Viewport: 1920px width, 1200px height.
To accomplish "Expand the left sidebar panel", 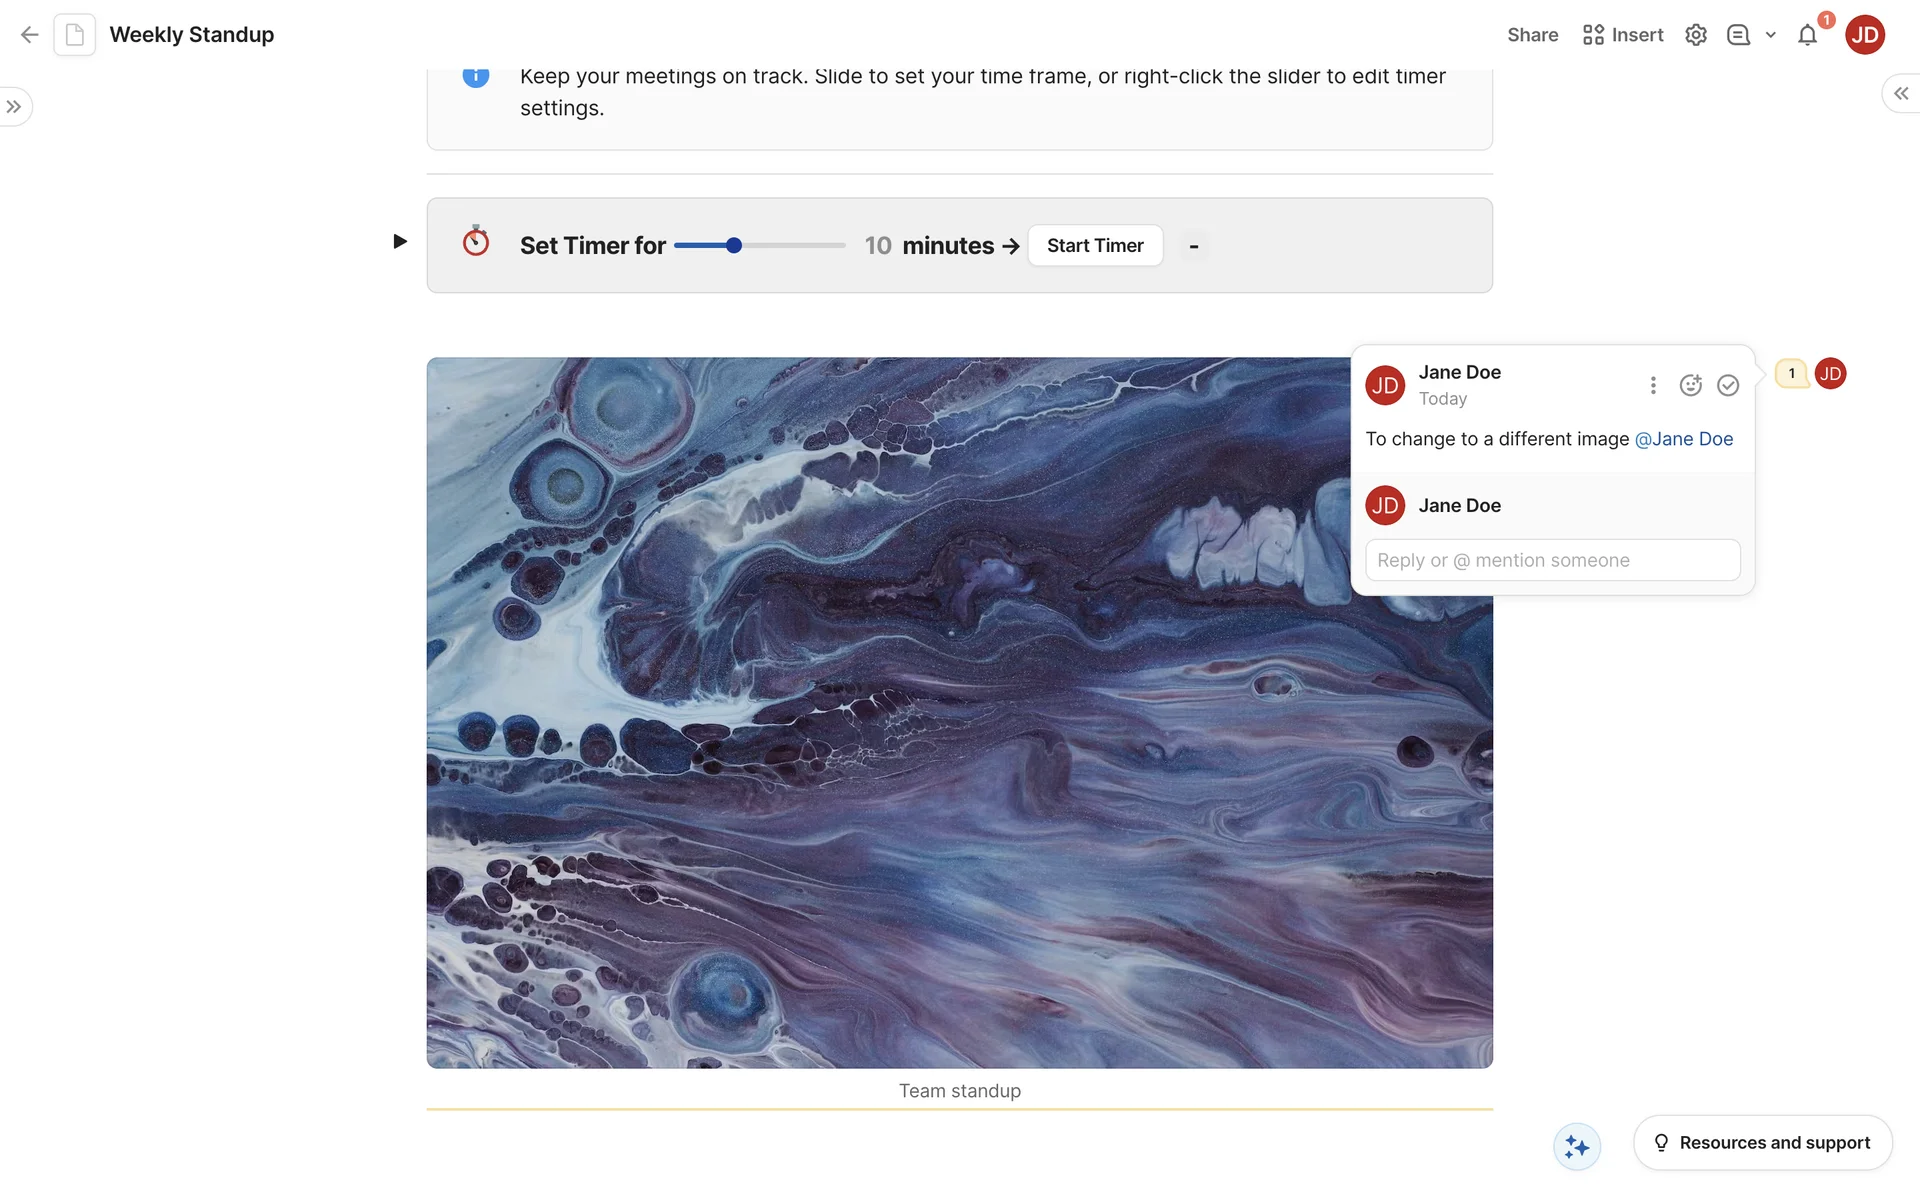I will 14,107.
